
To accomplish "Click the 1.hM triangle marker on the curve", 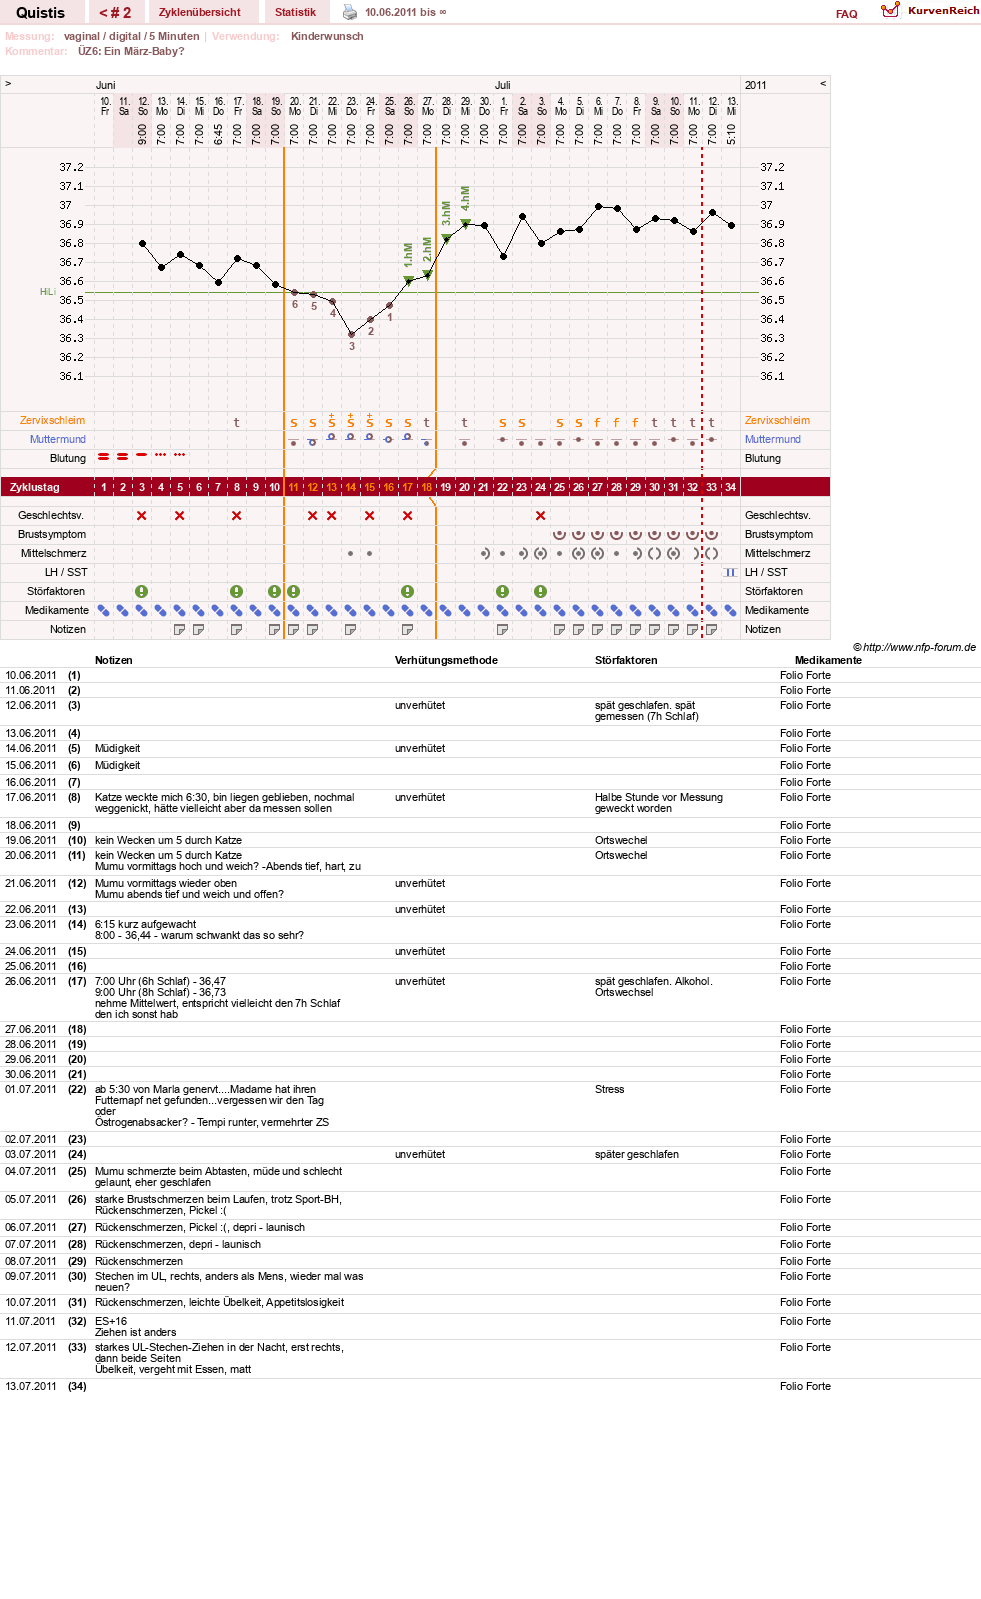I will pos(408,280).
